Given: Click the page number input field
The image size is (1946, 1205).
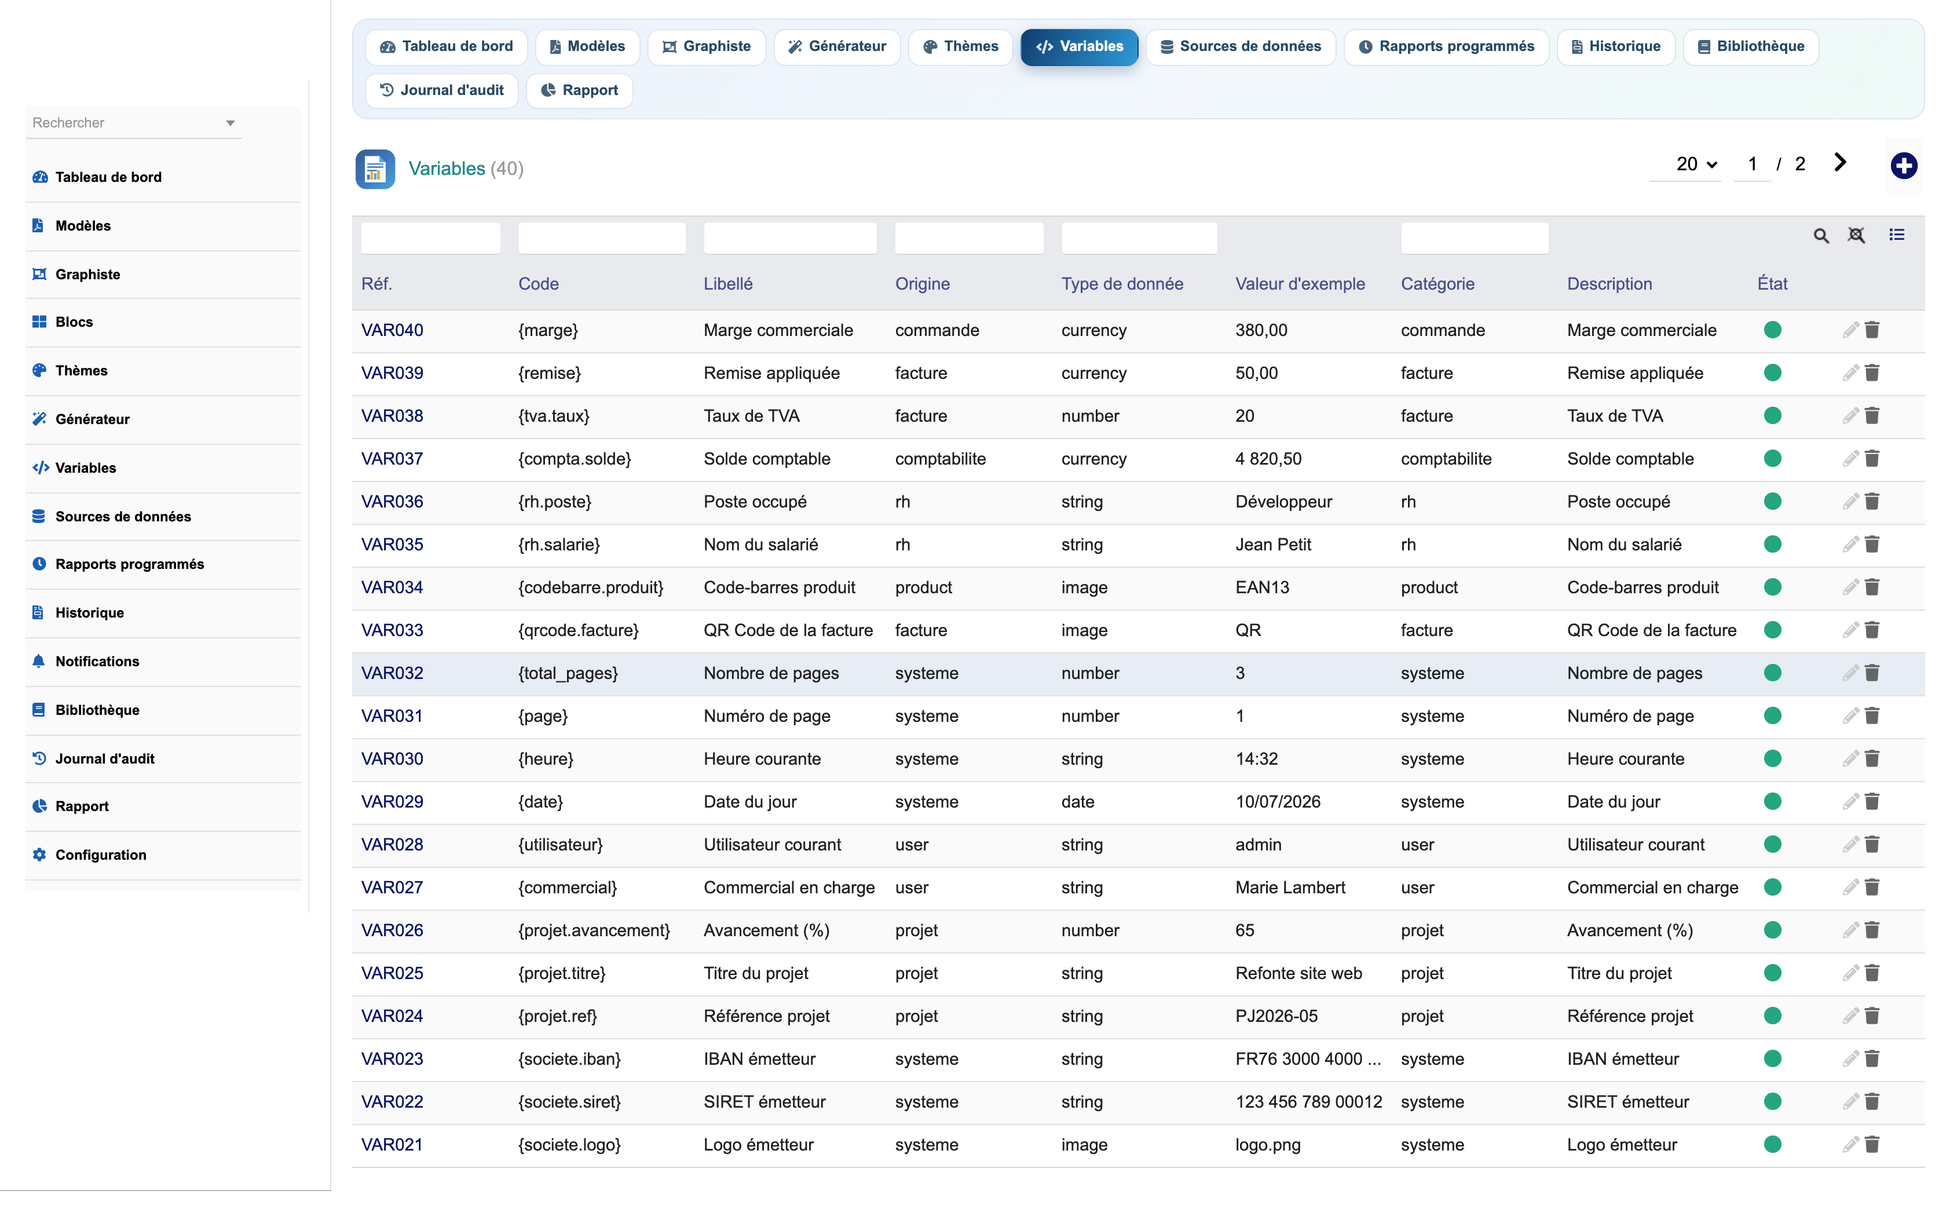Looking at the screenshot, I should tap(1752, 164).
